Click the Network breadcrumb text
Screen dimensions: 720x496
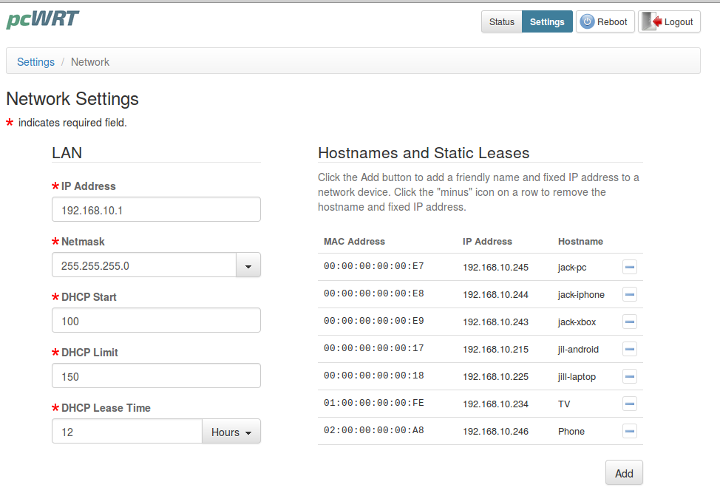90,62
